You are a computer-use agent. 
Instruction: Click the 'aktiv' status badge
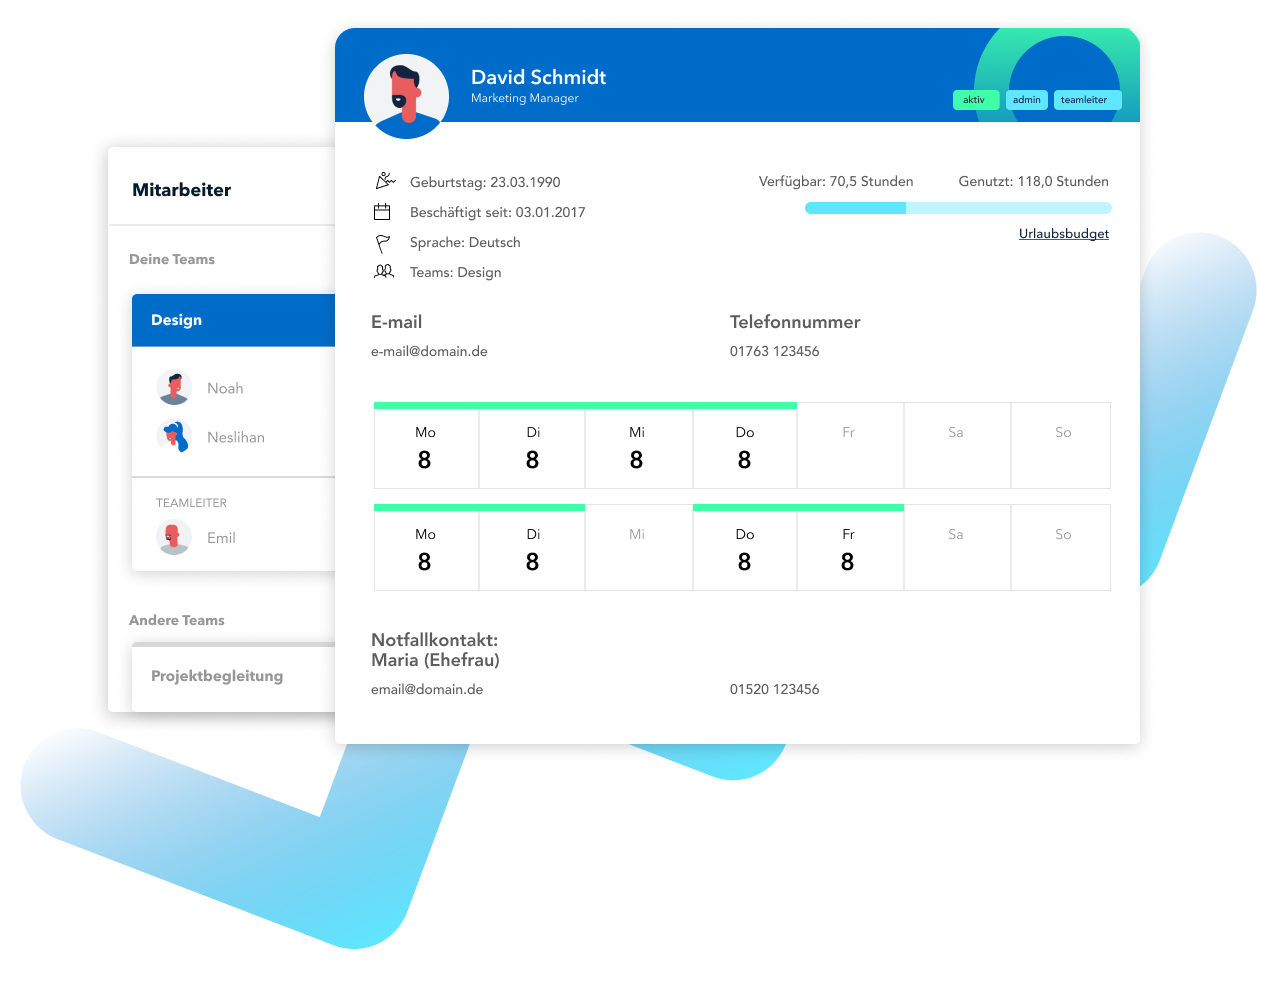976,100
